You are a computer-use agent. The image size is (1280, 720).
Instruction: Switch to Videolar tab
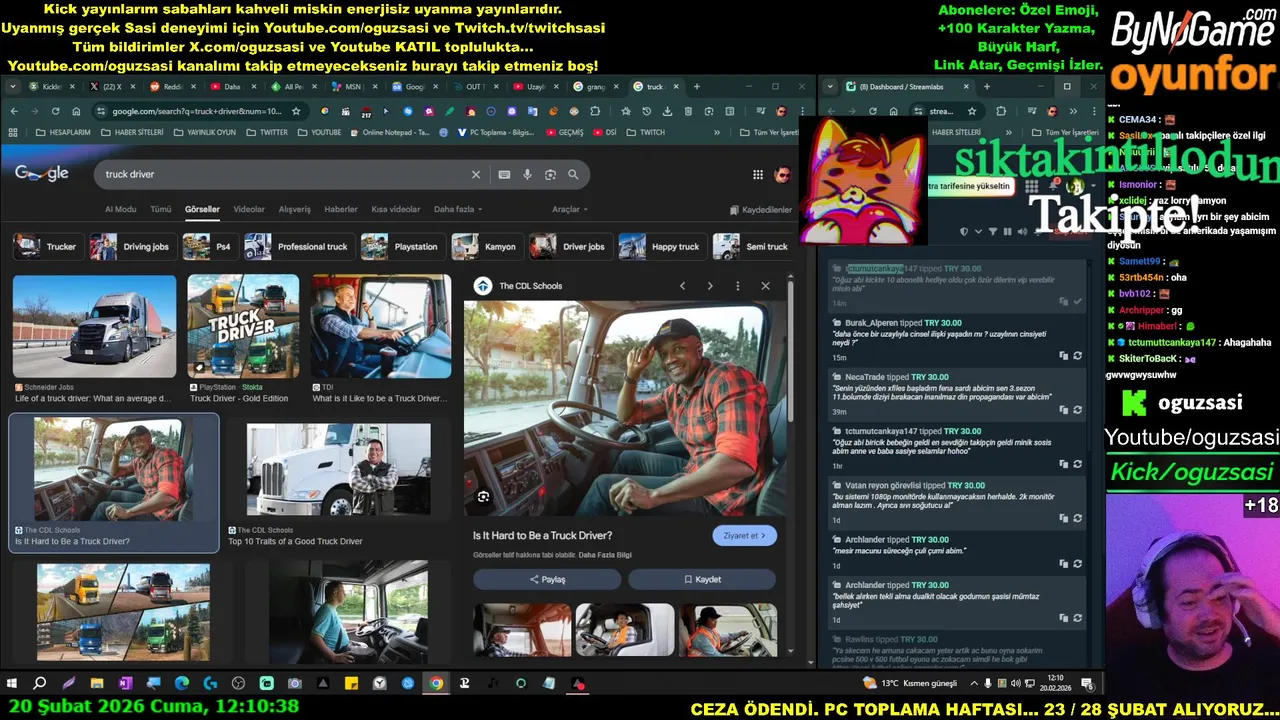tap(249, 209)
